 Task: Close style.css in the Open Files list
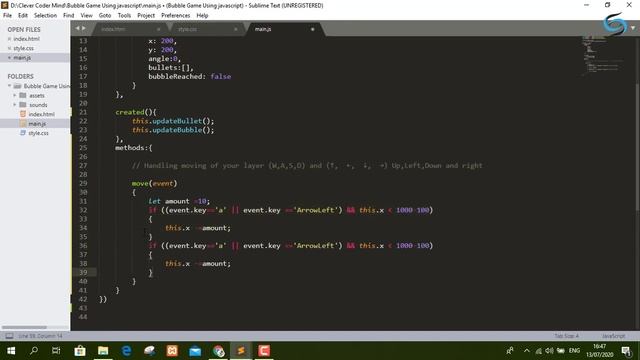tap(9, 48)
